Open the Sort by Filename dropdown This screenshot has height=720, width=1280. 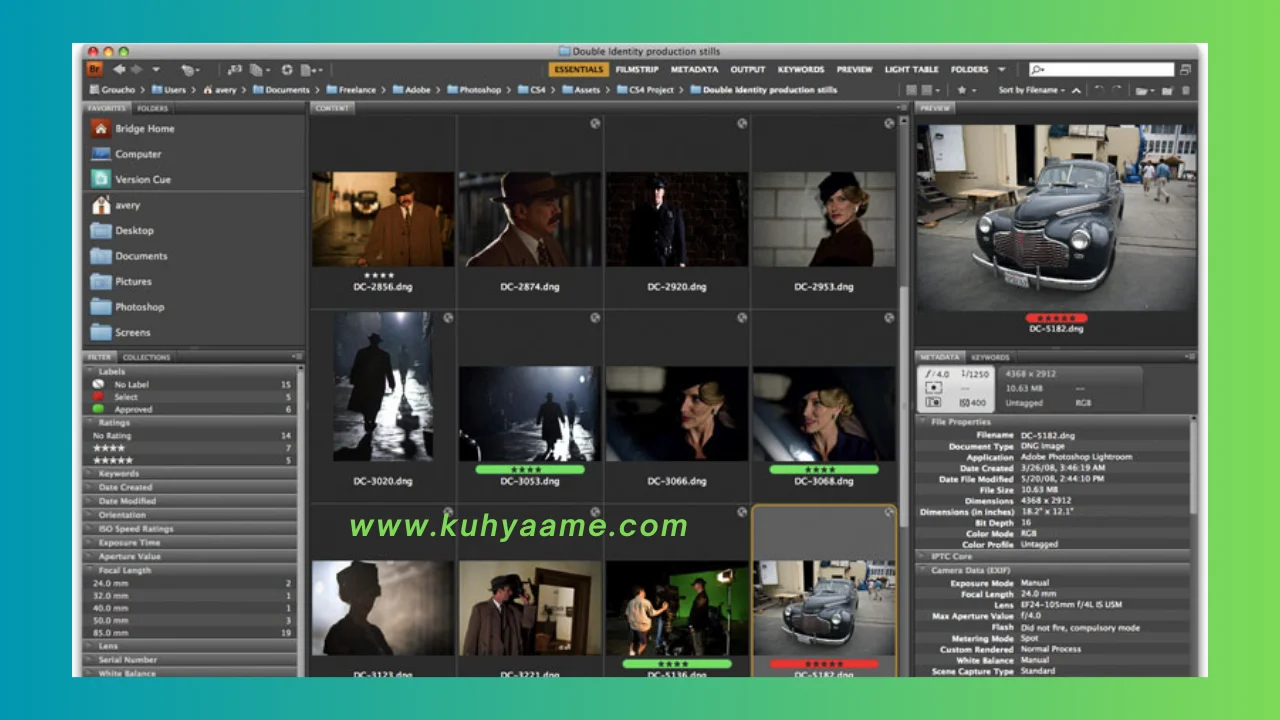coord(1031,90)
